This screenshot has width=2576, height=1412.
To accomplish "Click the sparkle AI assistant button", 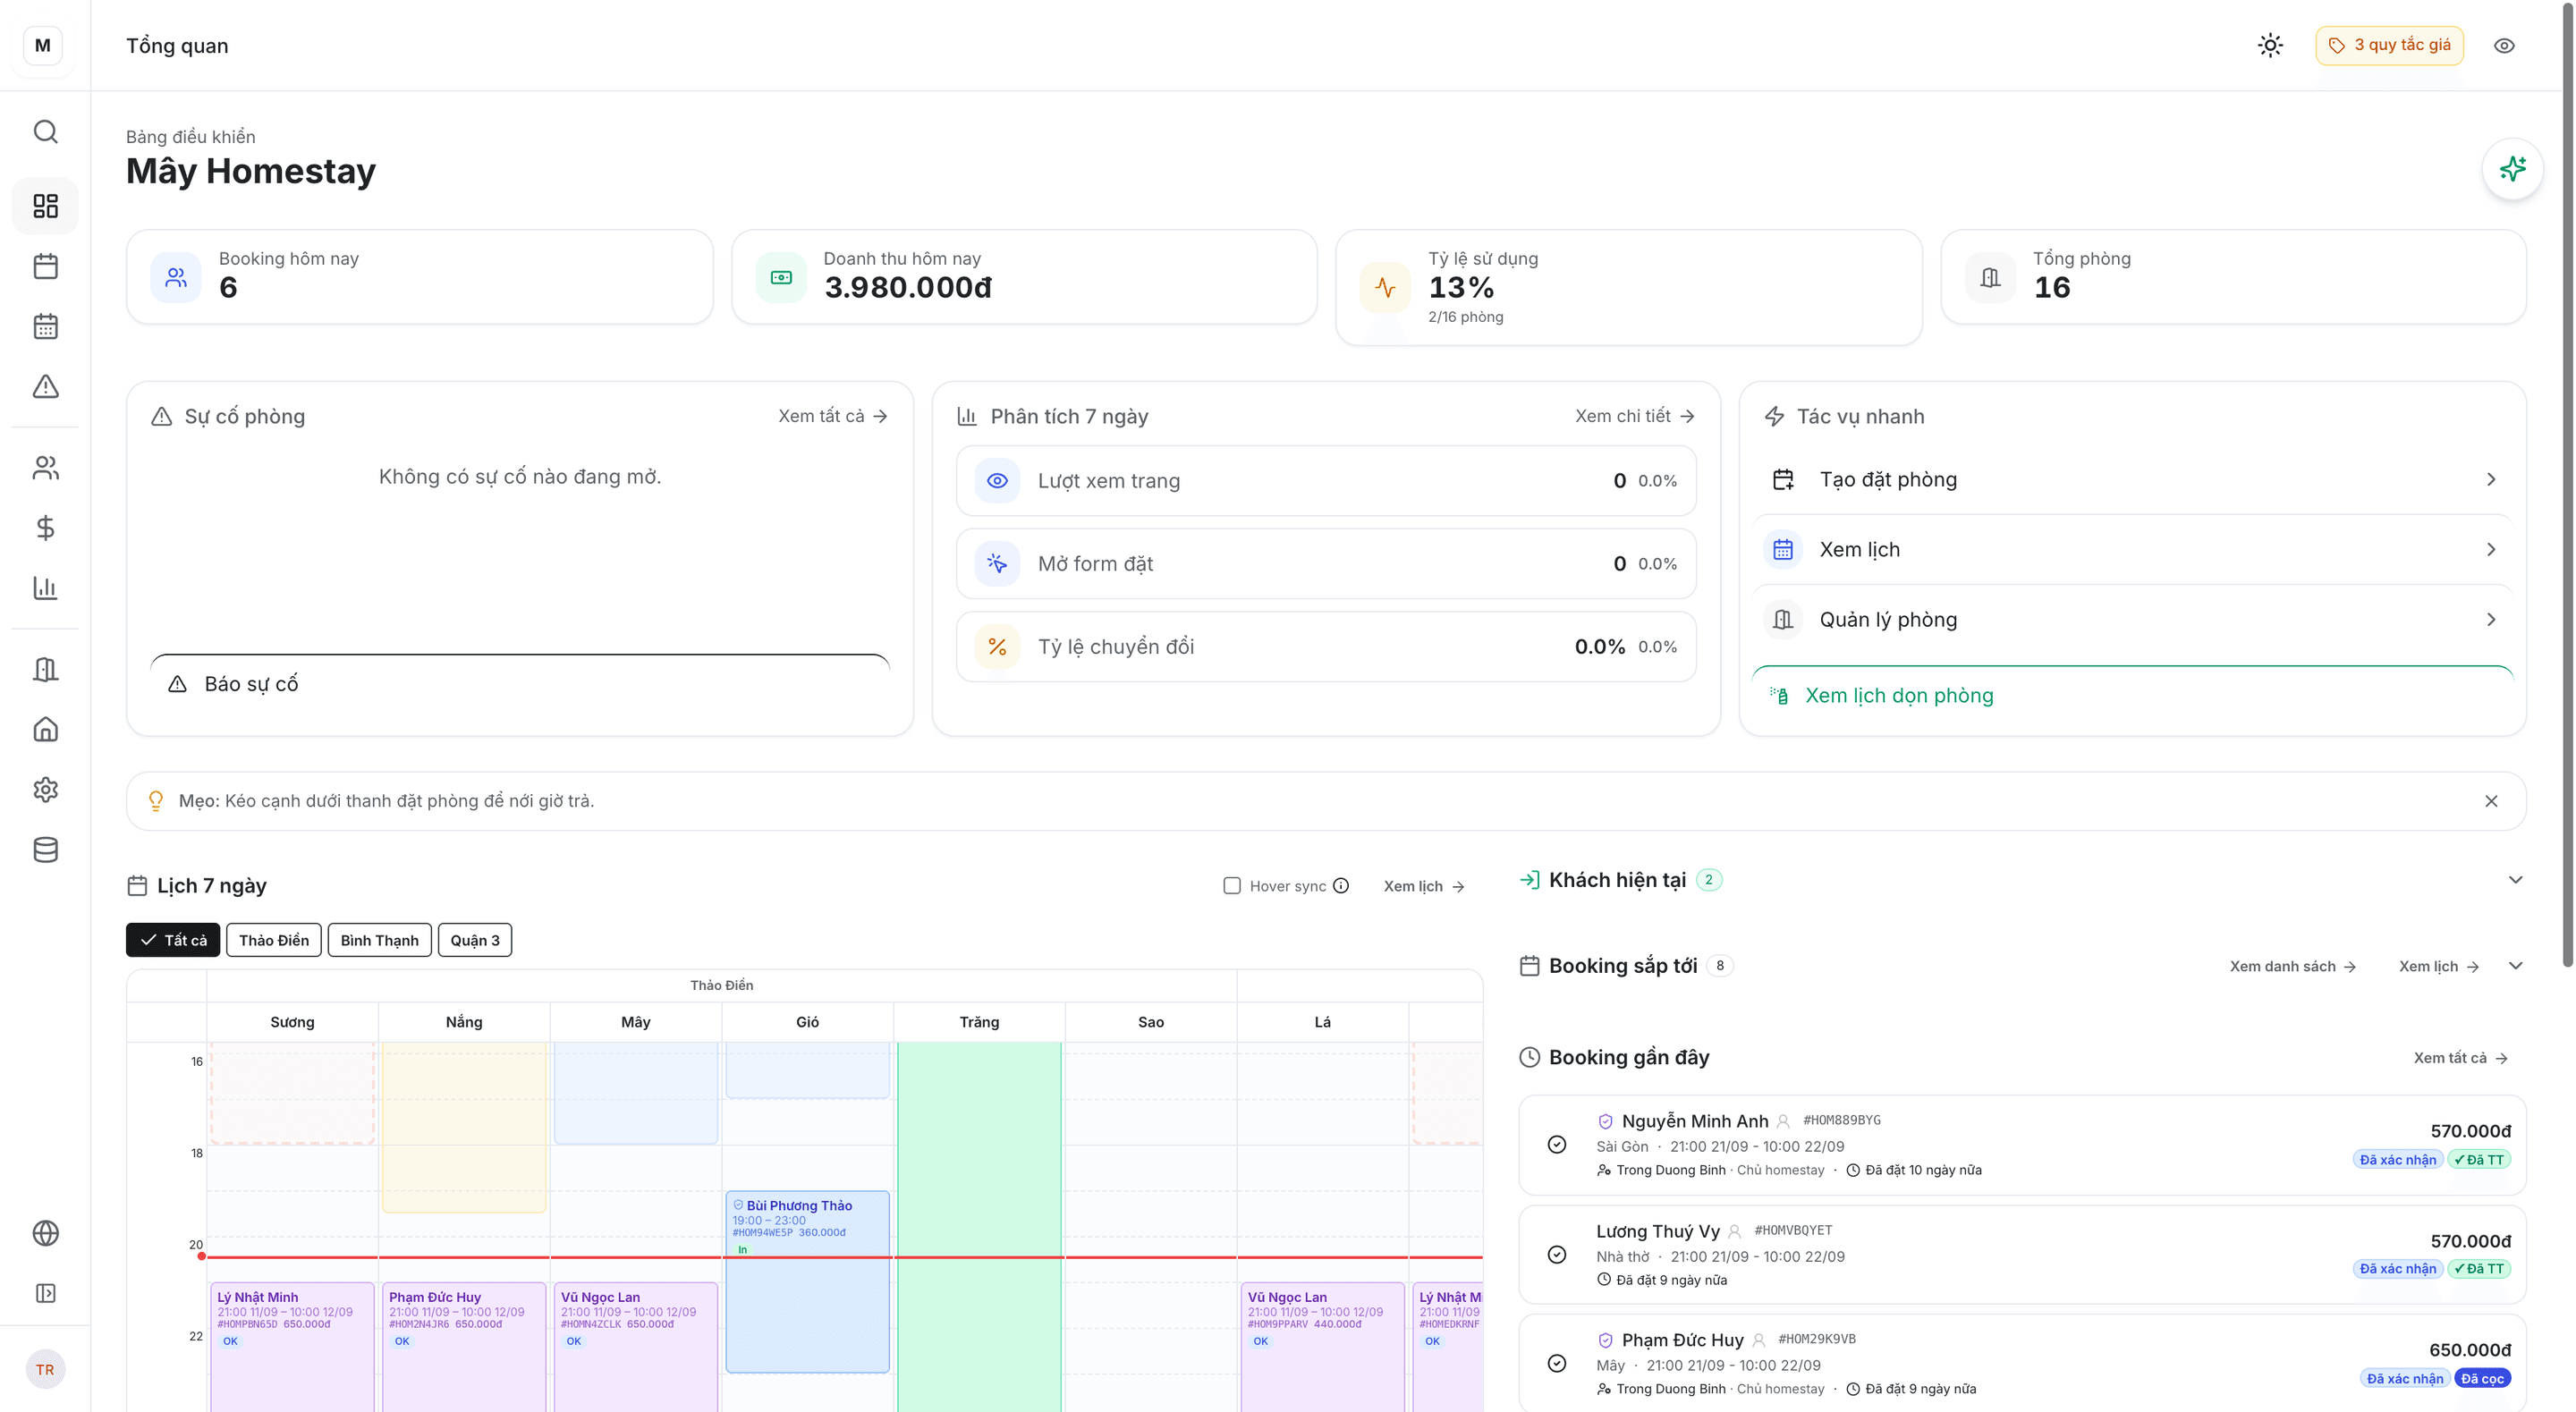I will pyautogui.click(x=2512, y=169).
